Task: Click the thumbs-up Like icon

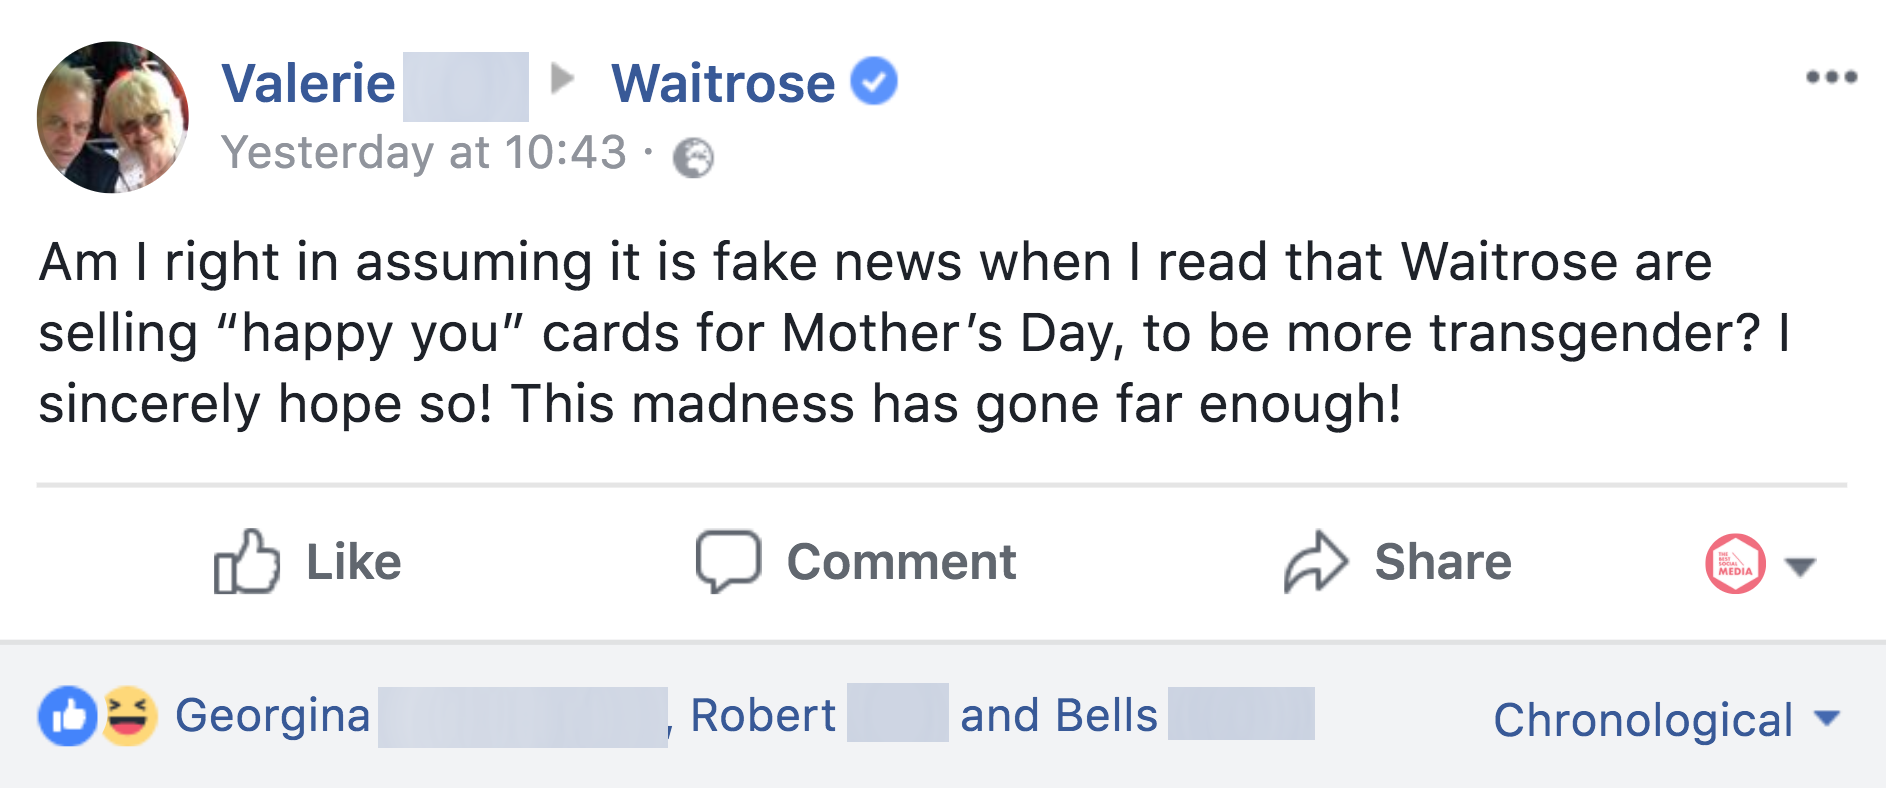Action: (x=246, y=561)
